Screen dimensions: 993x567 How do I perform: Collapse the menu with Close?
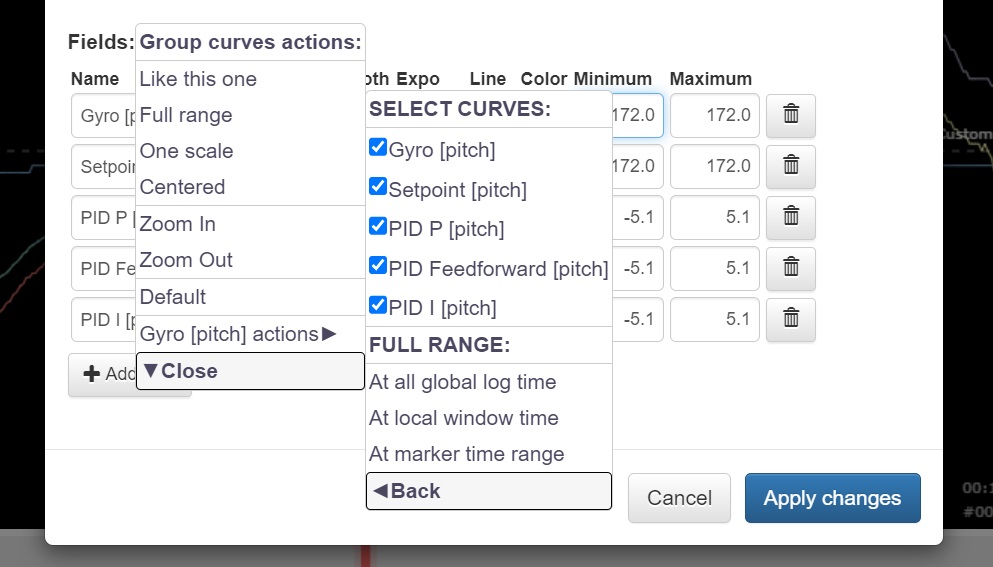pos(250,371)
